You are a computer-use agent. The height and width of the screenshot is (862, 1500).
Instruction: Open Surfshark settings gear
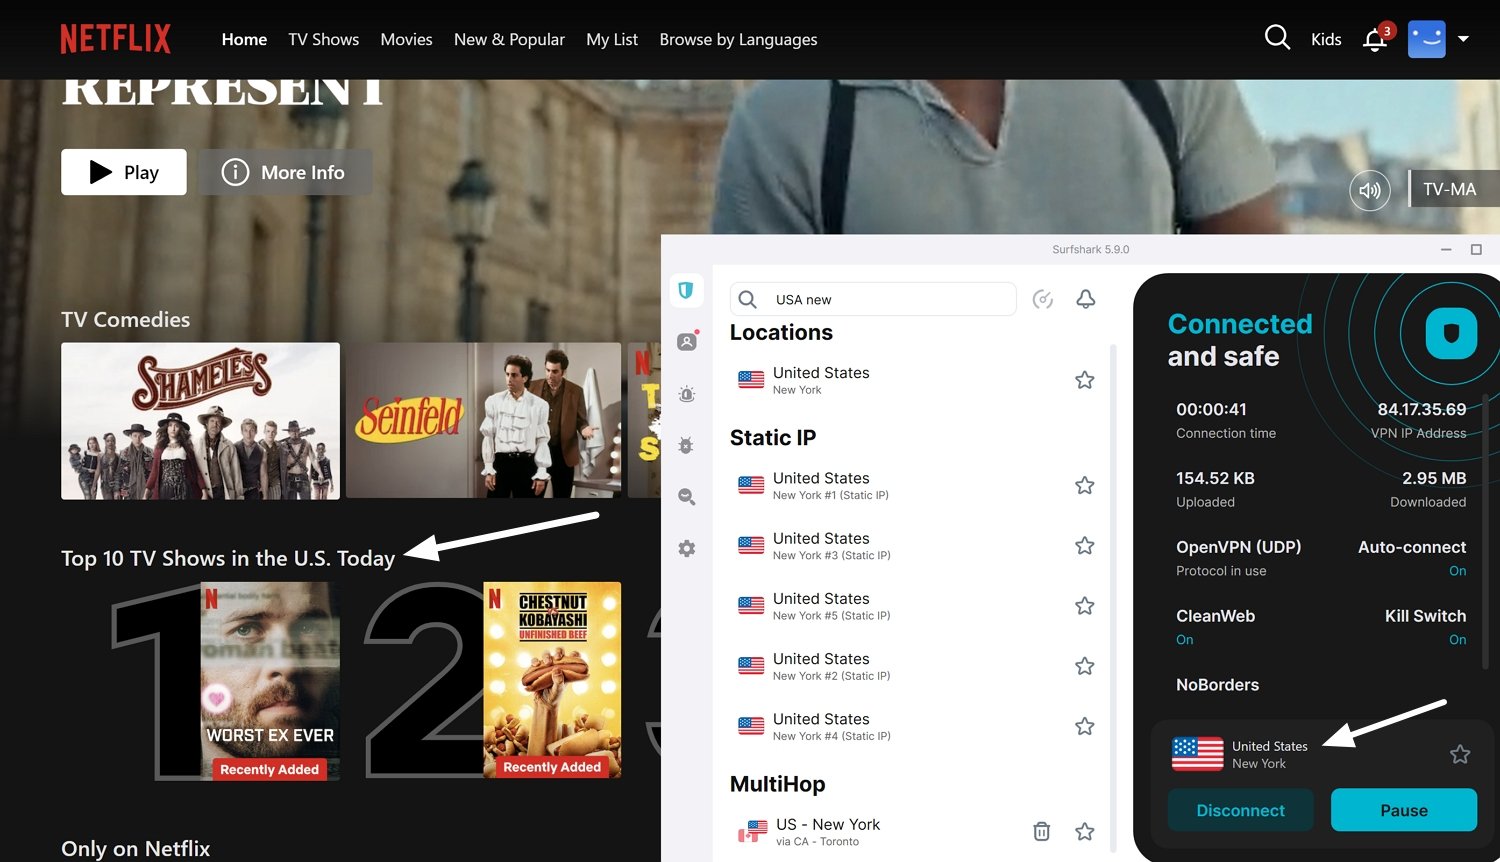point(687,548)
